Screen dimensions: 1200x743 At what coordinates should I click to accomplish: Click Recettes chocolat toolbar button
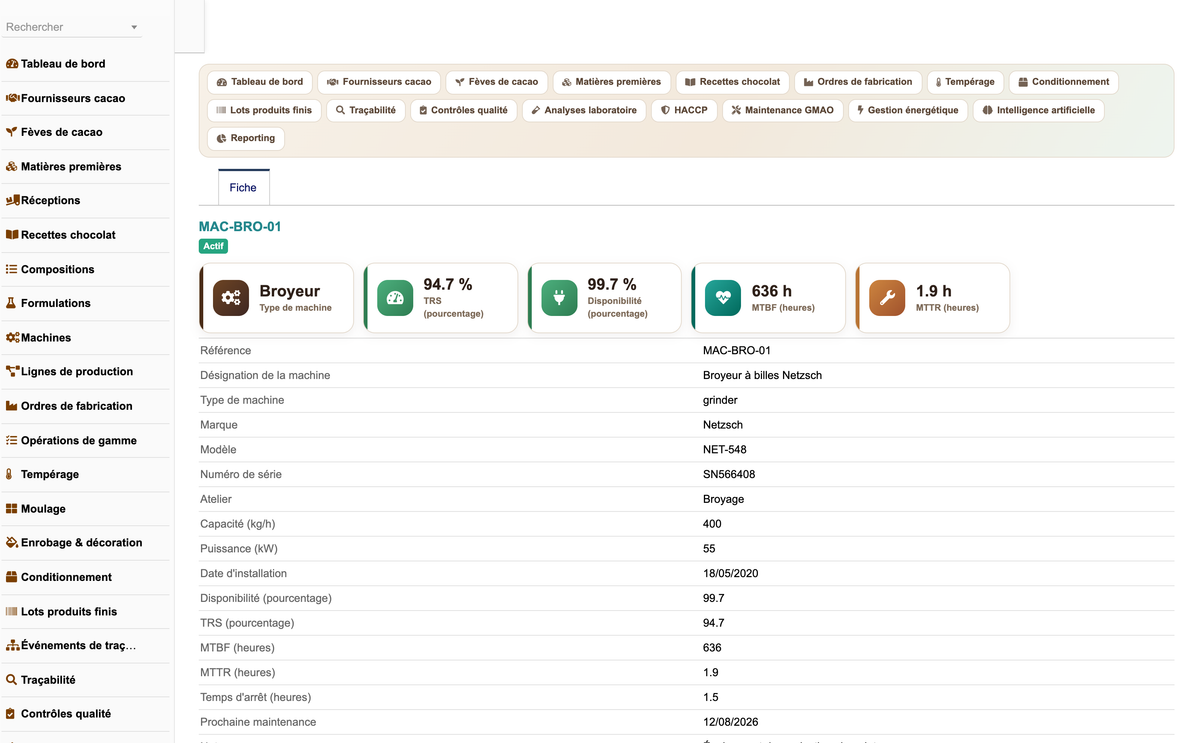732,82
